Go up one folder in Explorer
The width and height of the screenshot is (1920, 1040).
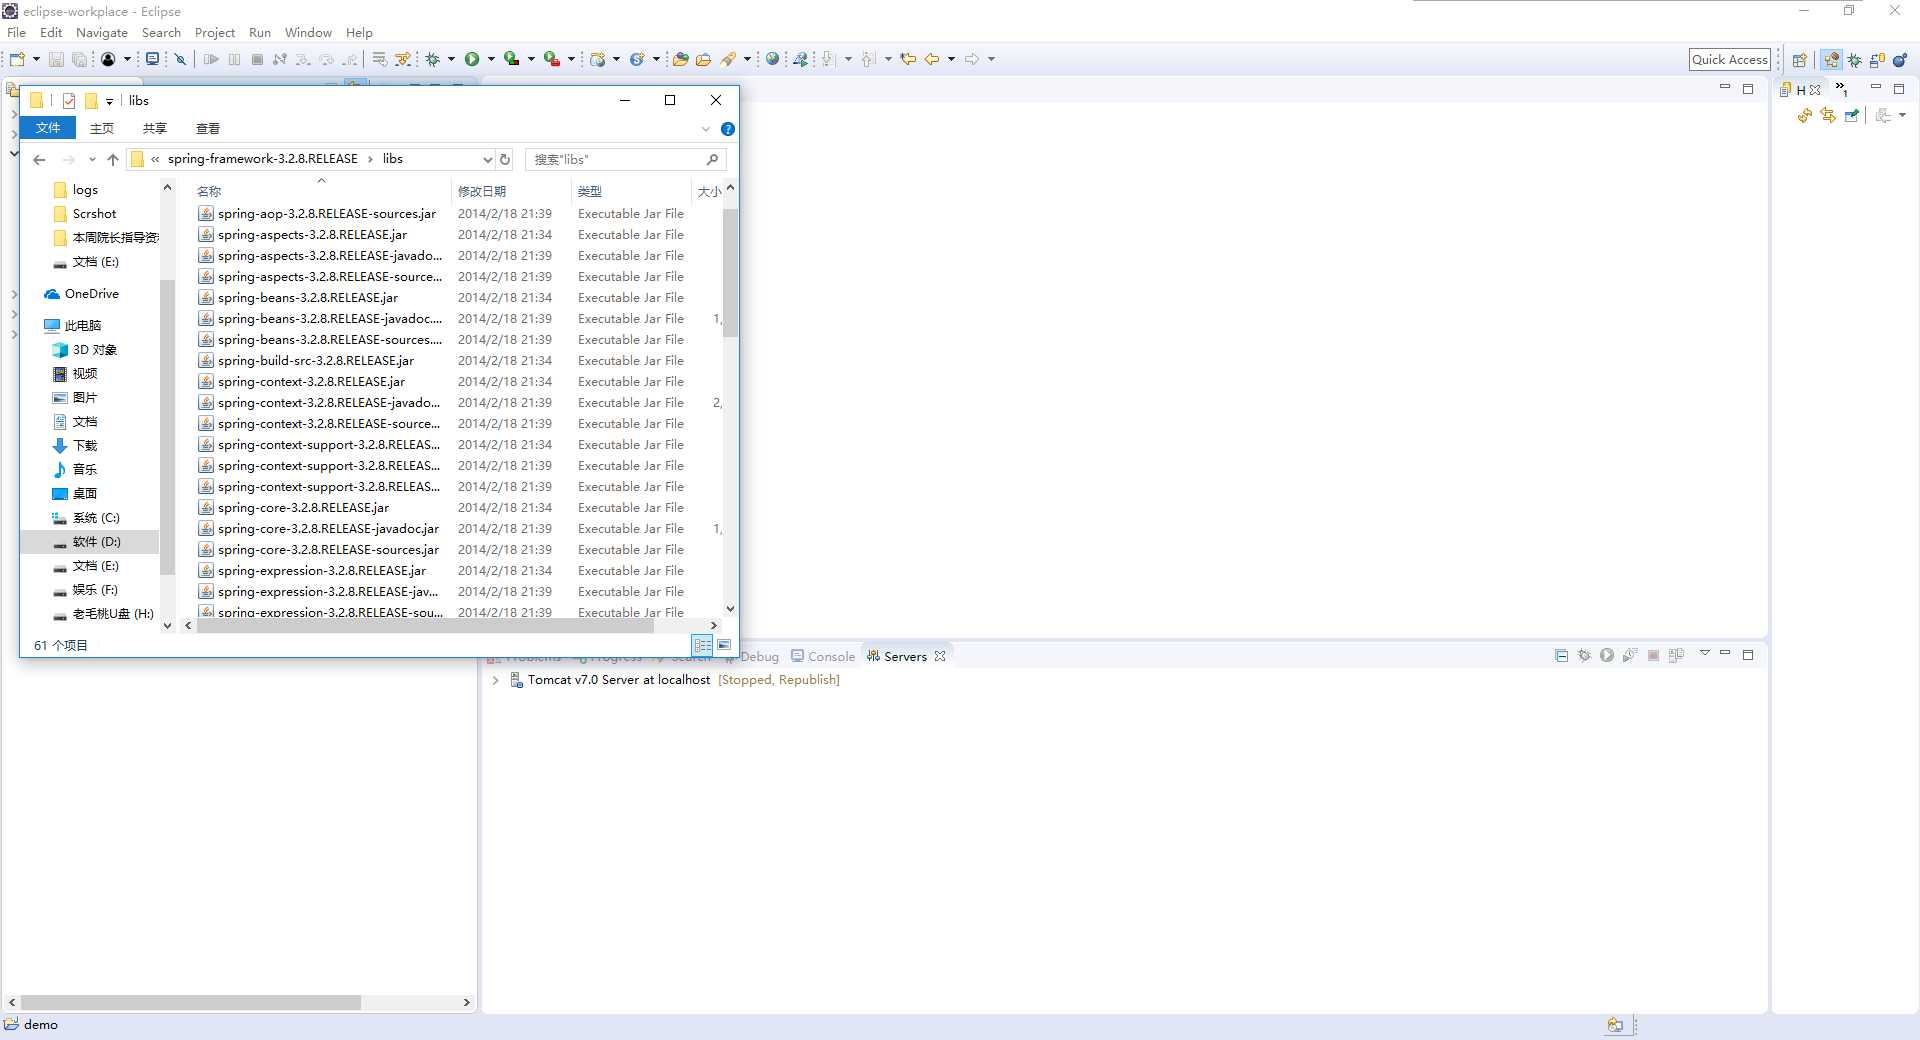(x=113, y=159)
